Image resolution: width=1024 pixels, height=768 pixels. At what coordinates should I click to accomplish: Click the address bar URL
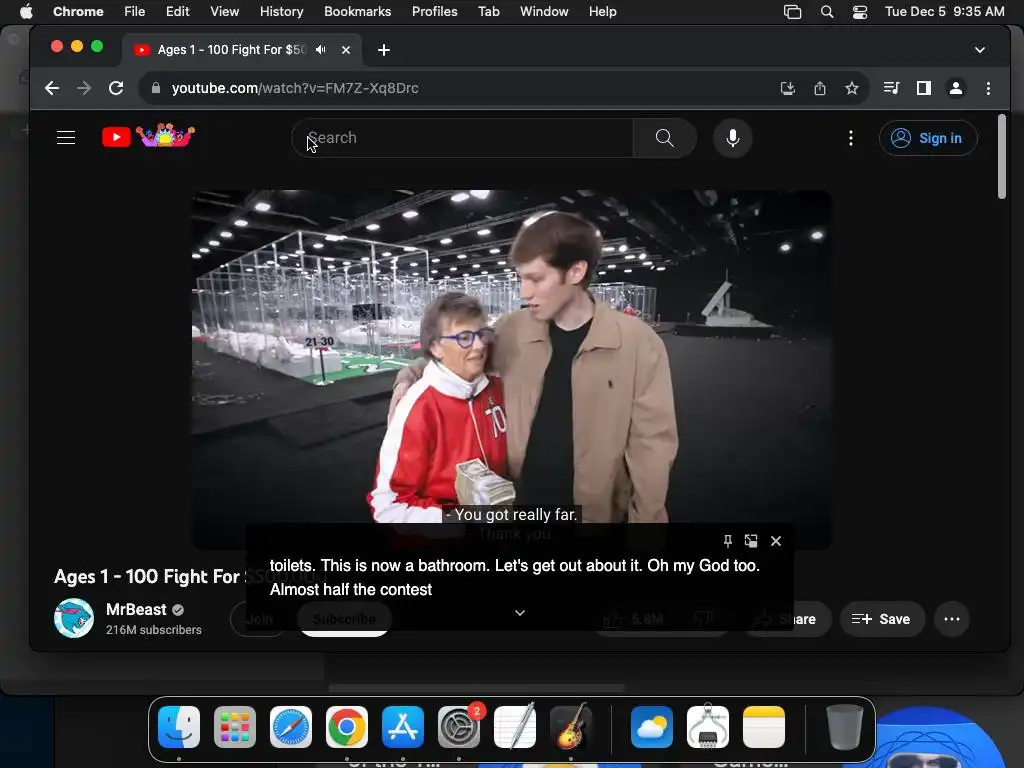(x=295, y=88)
